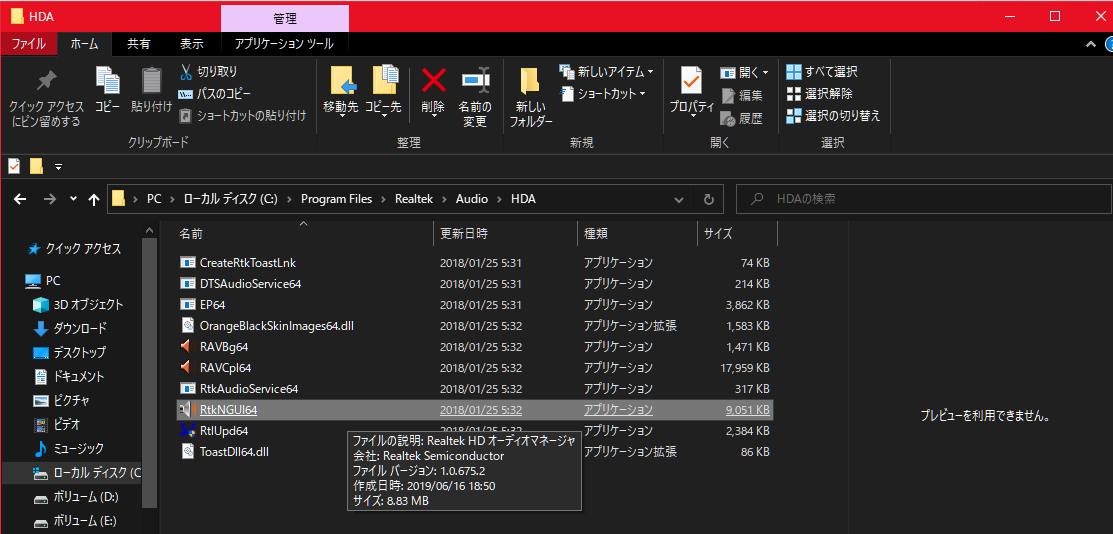Click the RAVCpl64 speaker file icon
This screenshot has width=1113, height=534.
pyautogui.click(x=187, y=368)
